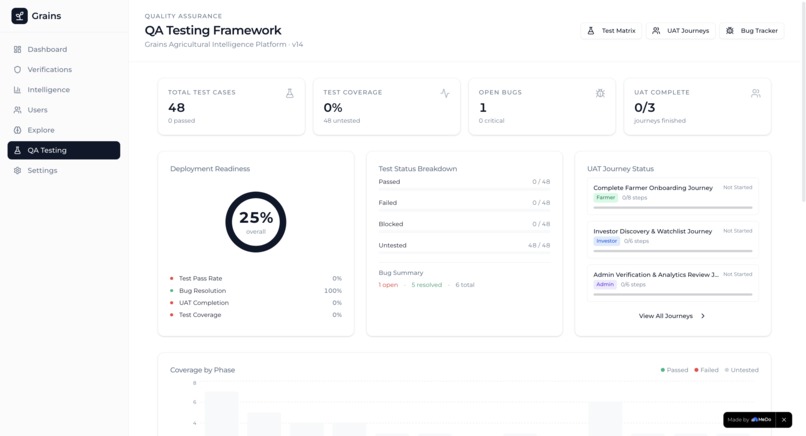This screenshot has width=806, height=436.
Task: Click the '5 resolved' bug summary text
Action: tap(426, 285)
